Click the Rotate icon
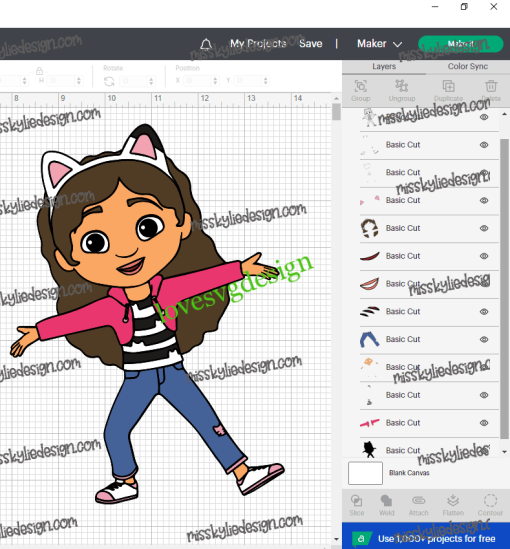This screenshot has height=549, width=510. (109, 82)
